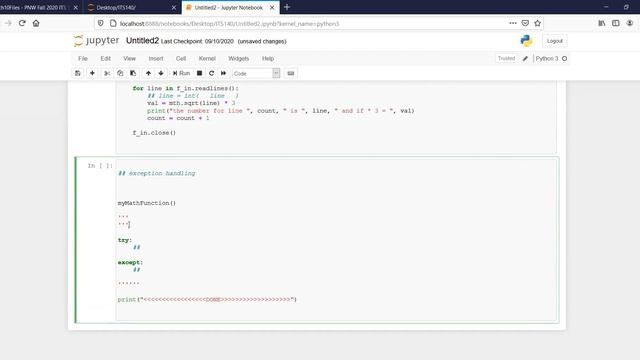The height and width of the screenshot is (360, 640).
Task: Paste cells below icon
Action: click(133, 73)
